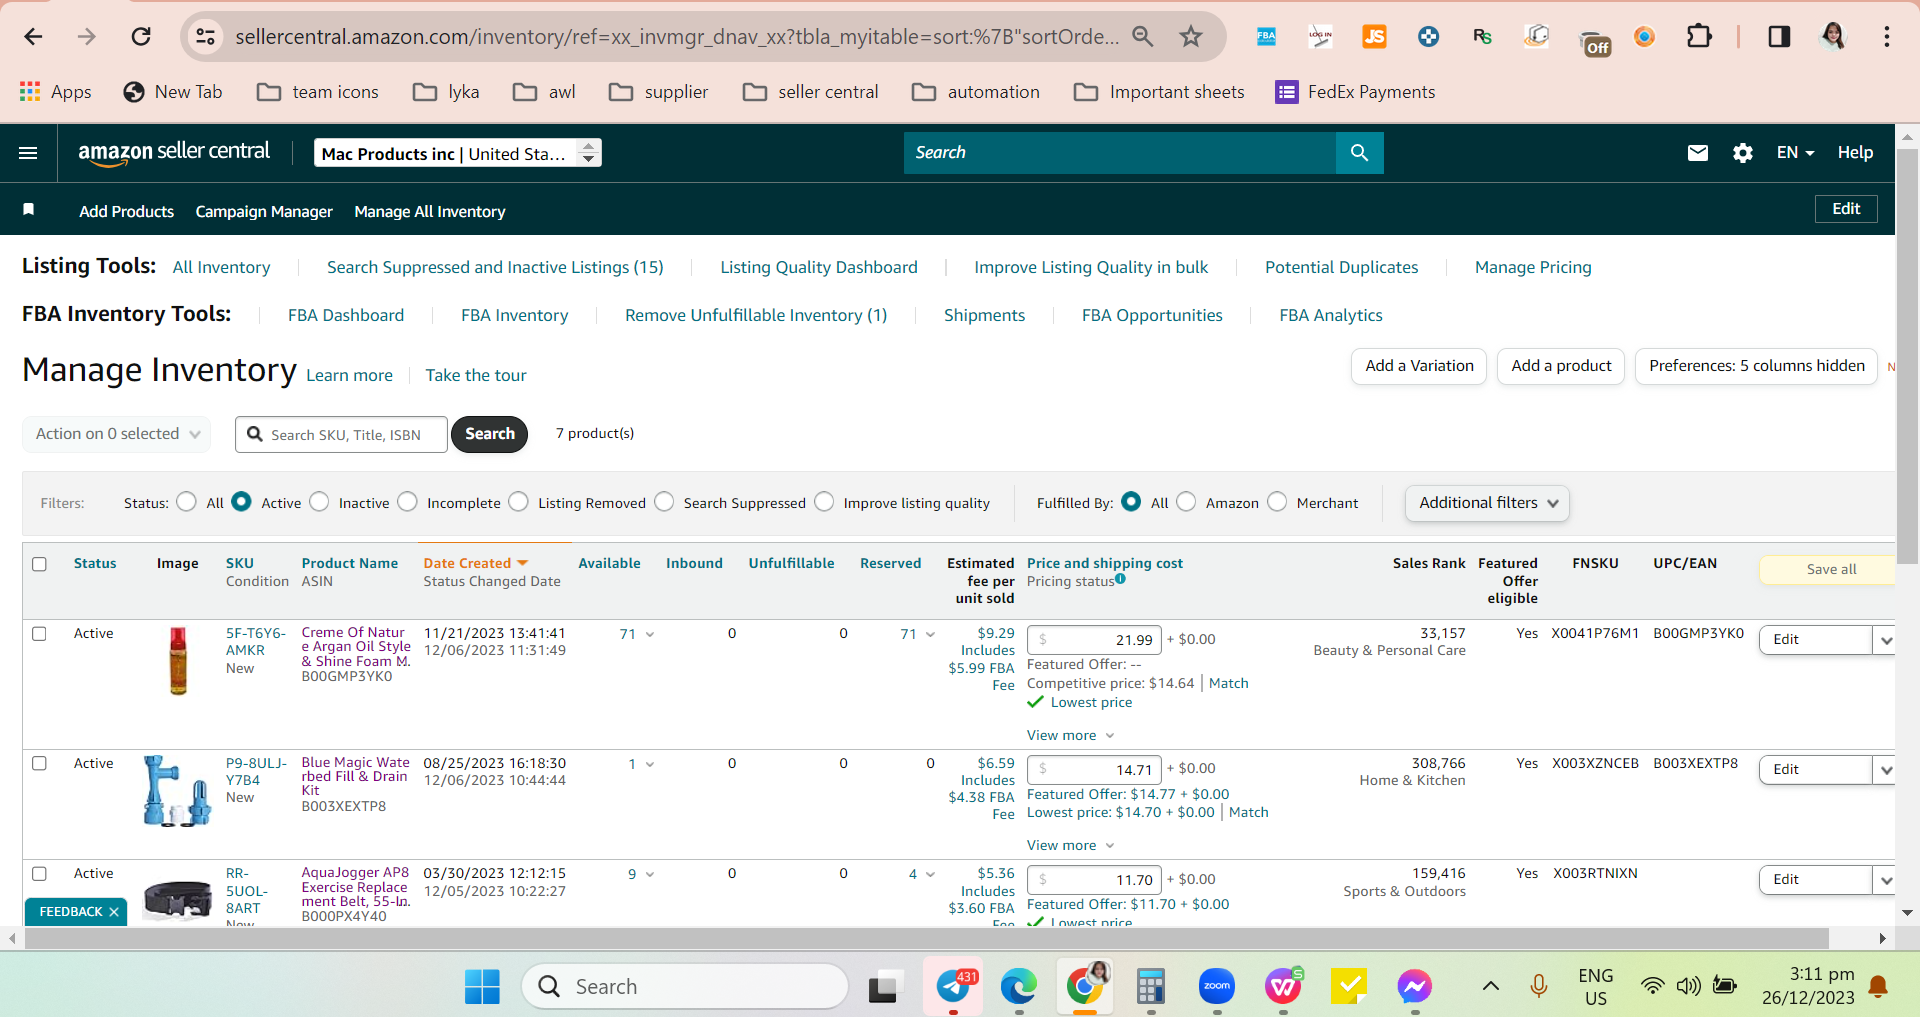Toggle the browser side panel icon
This screenshot has width=1920, height=1017.
click(x=1779, y=37)
